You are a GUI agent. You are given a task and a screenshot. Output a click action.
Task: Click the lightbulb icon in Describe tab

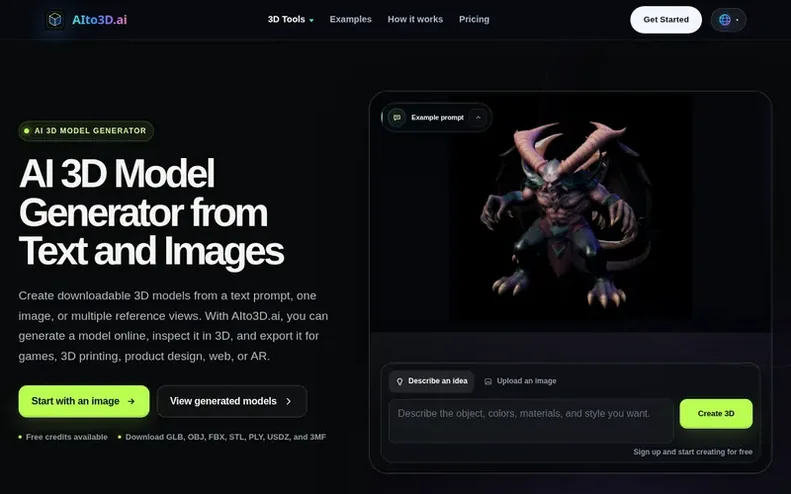(400, 381)
